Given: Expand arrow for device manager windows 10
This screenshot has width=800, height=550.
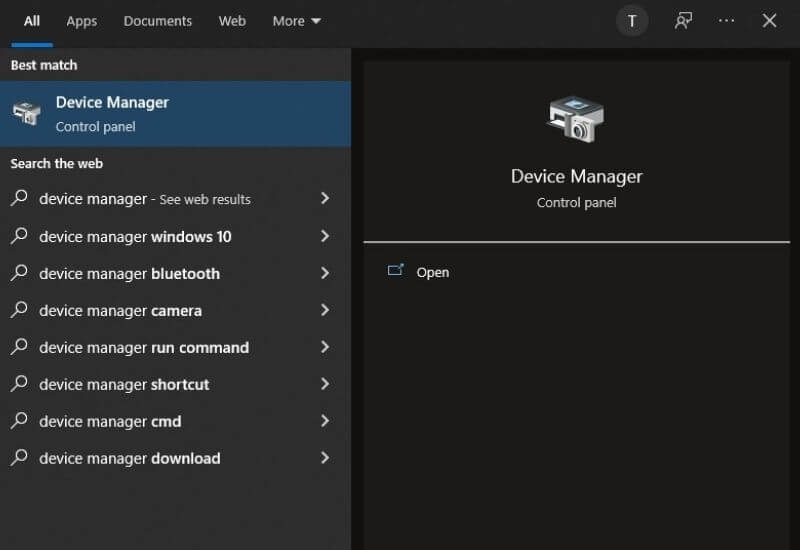Looking at the screenshot, I should tap(325, 236).
